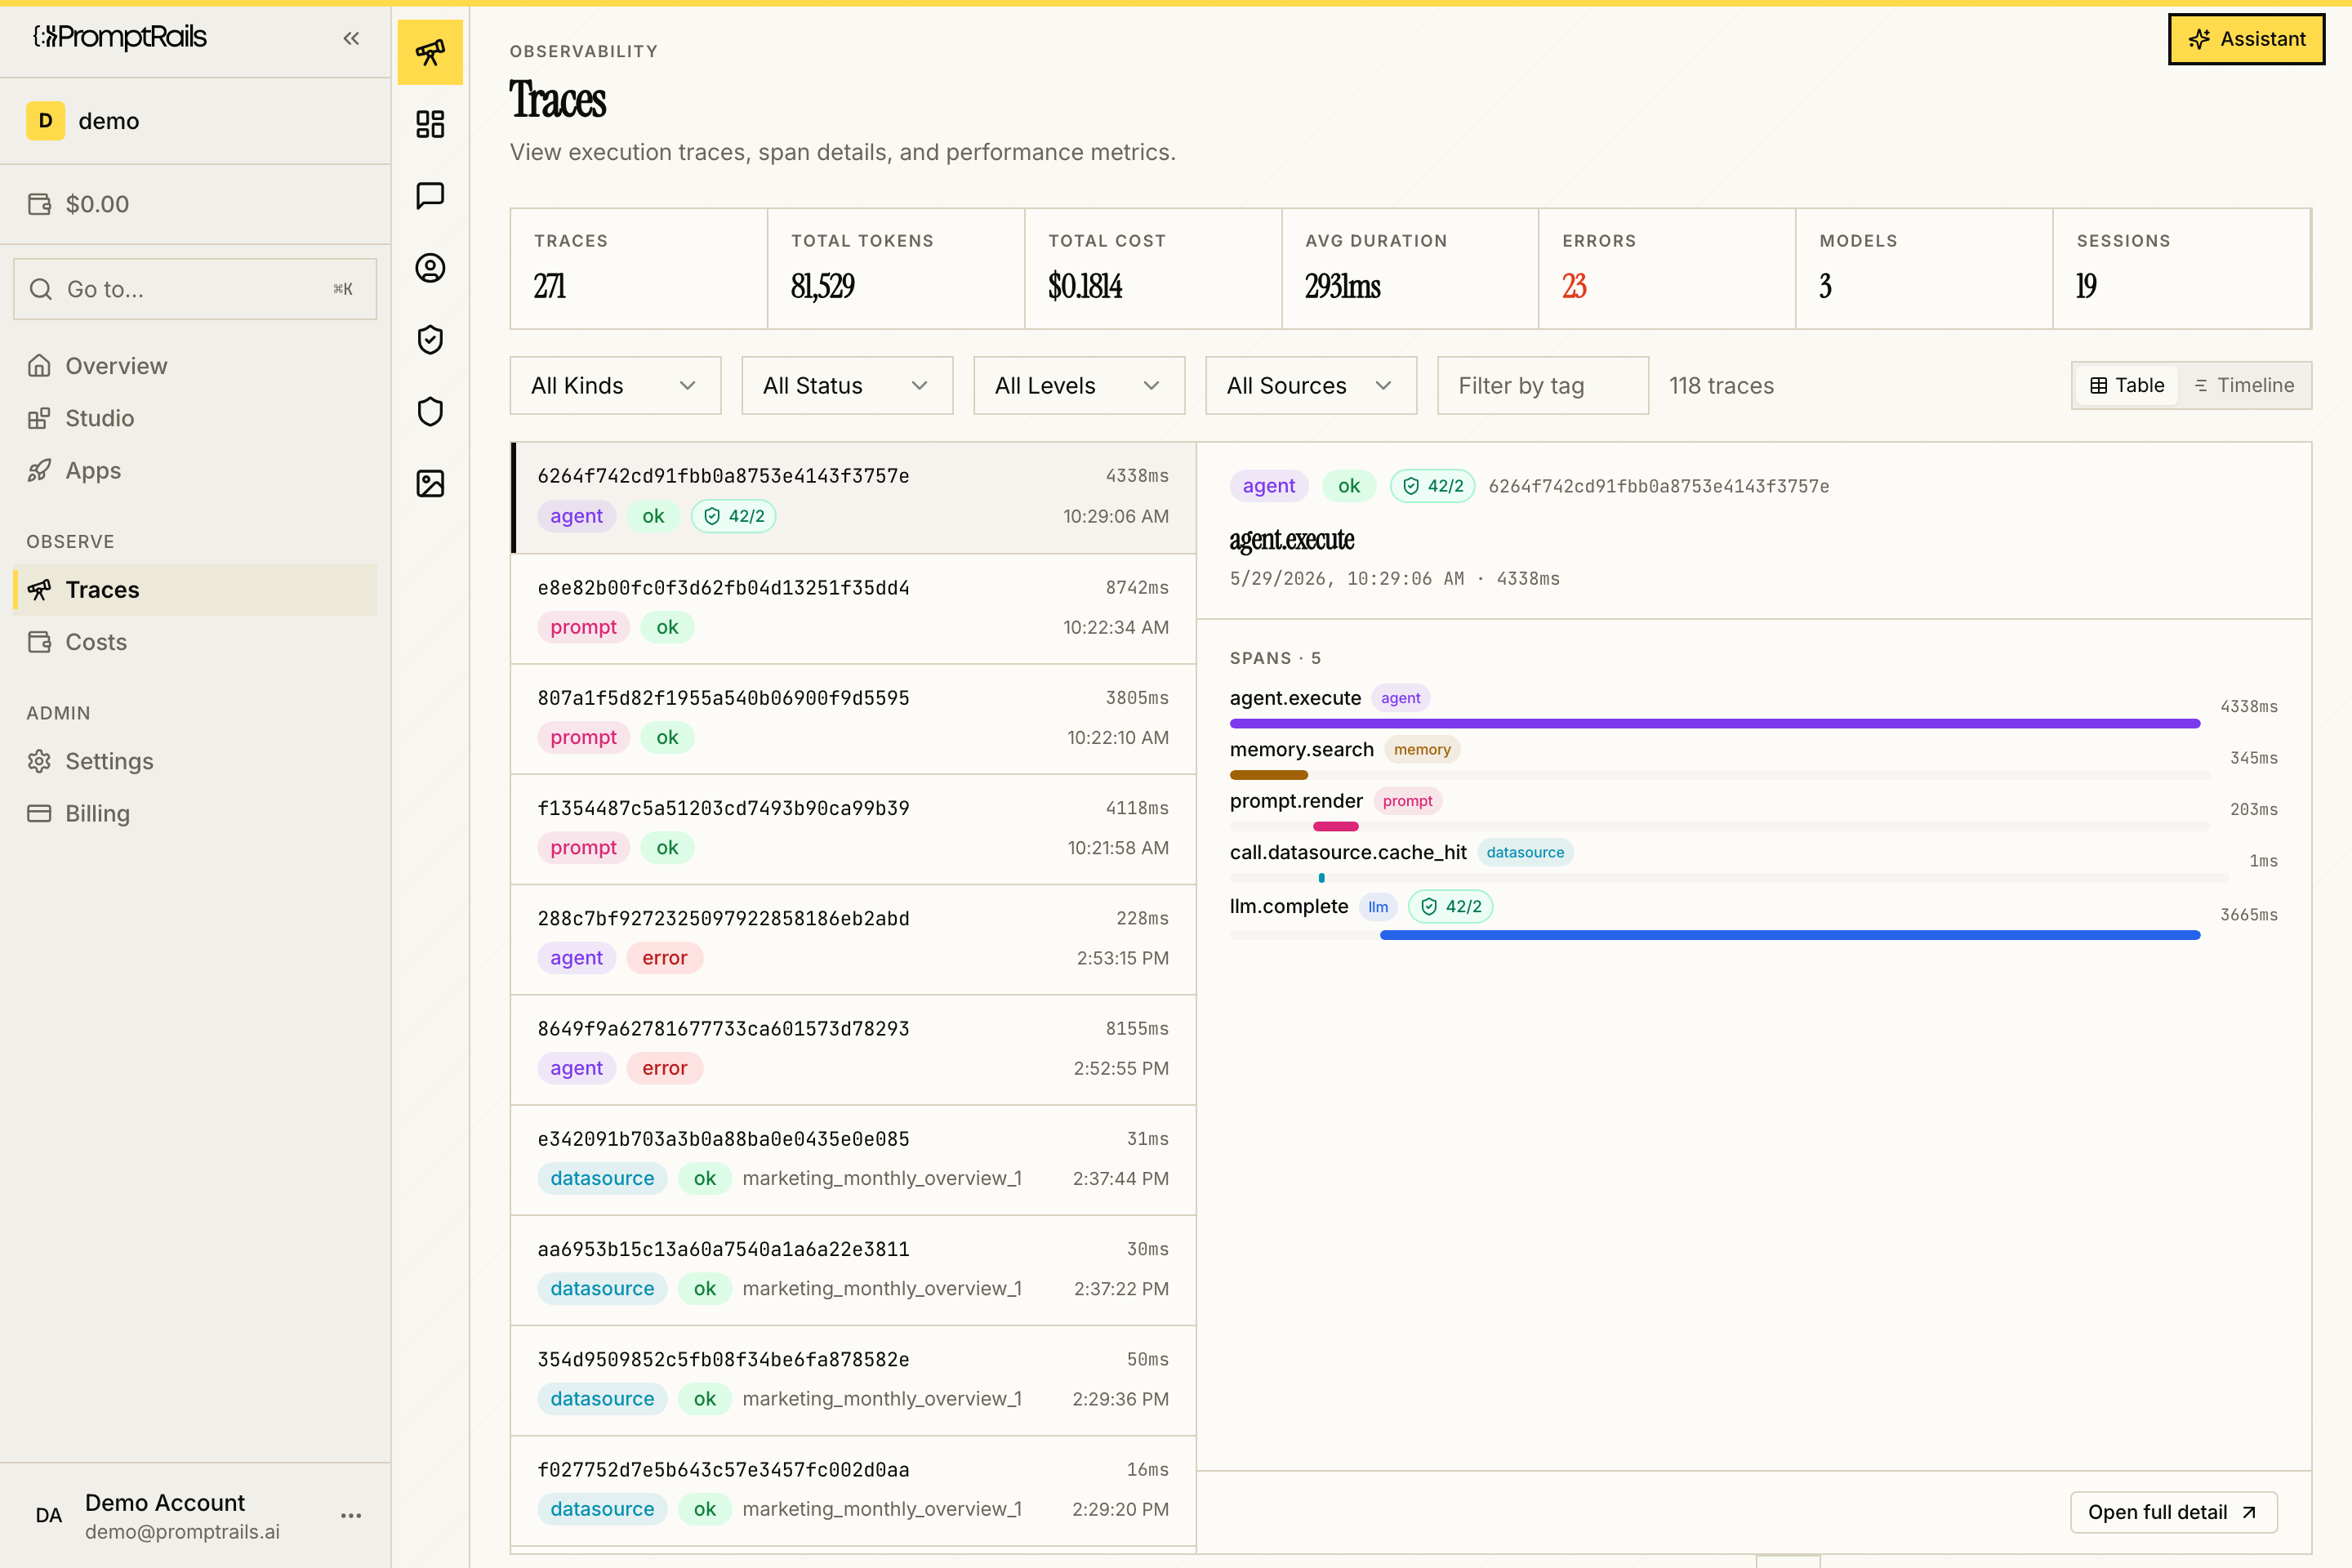This screenshot has height=1568, width=2352.
Task: Click the brown memory.search span bar
Action: click(1268, 775)
